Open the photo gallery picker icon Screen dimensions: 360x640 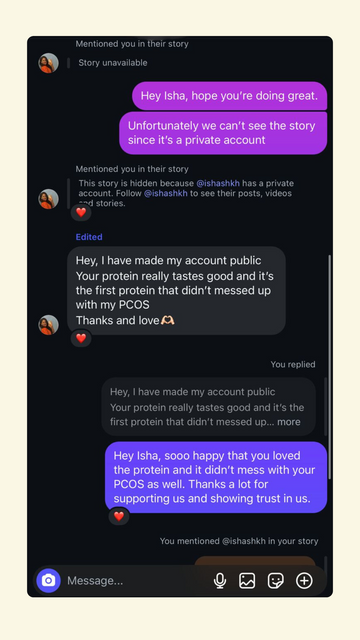(x=247, y=580)
